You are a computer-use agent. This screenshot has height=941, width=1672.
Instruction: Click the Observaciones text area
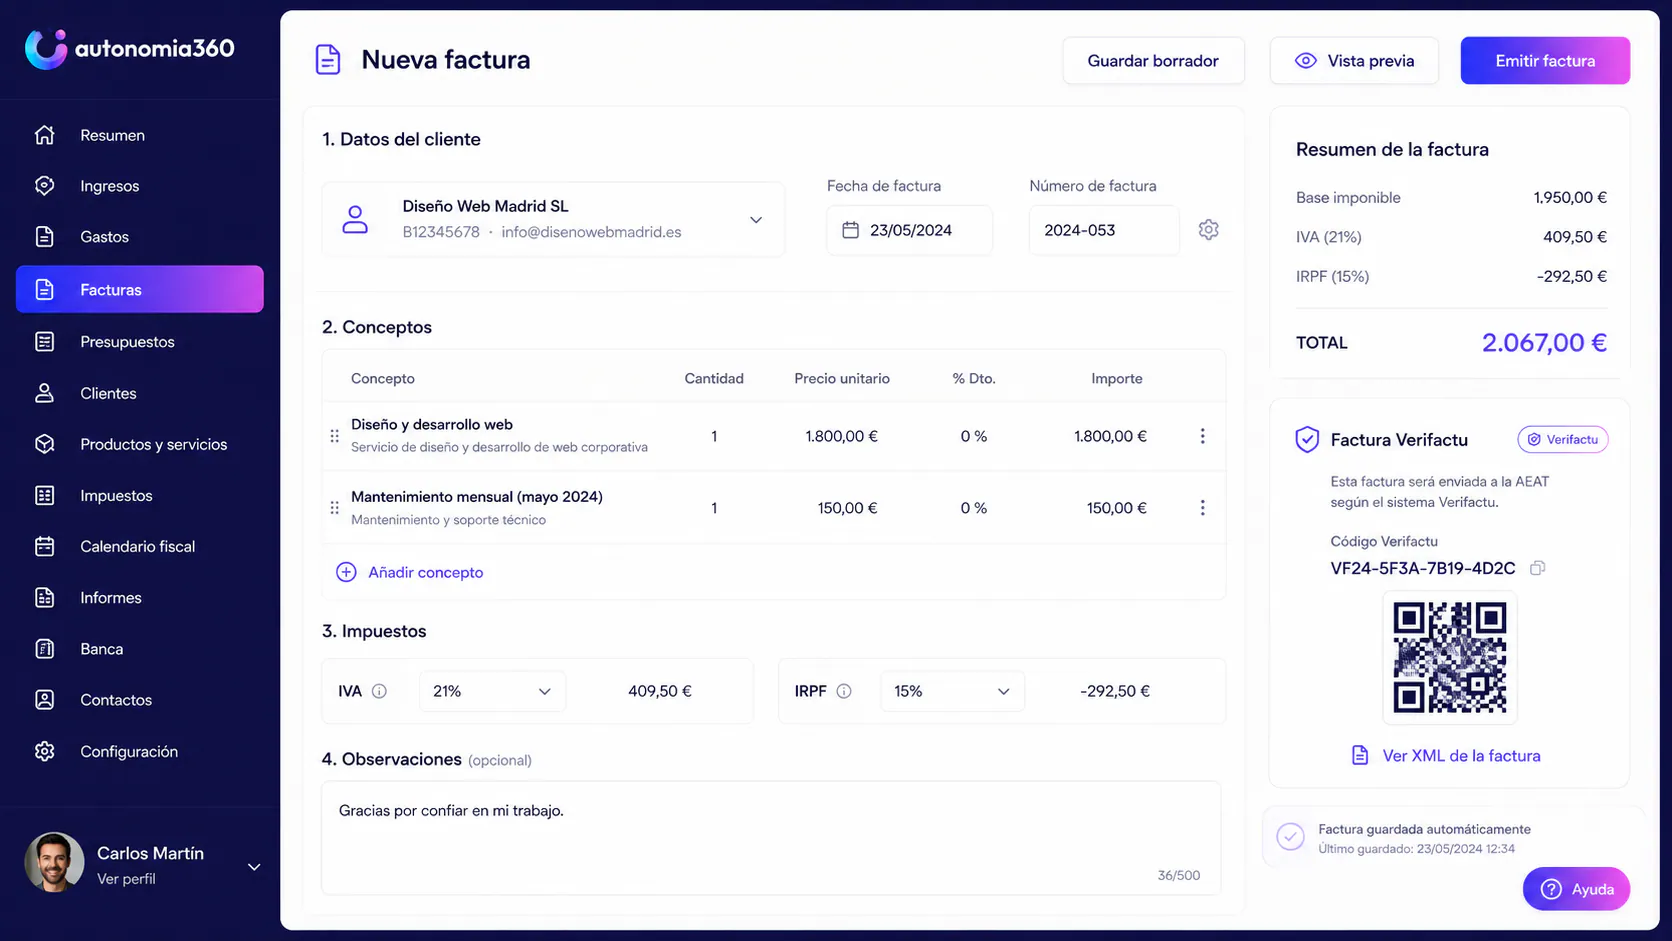point(771,838)
